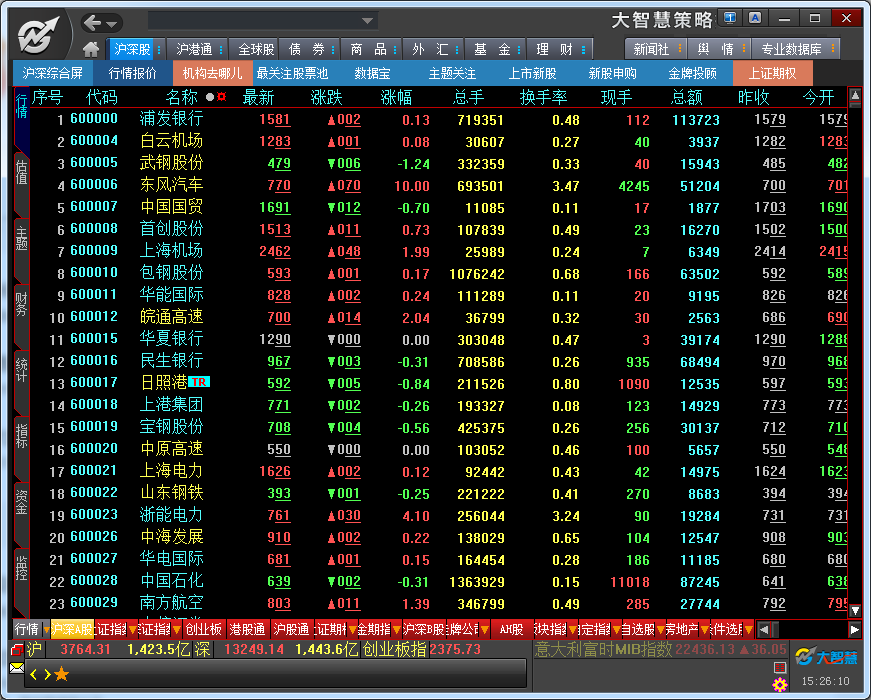The width and height of the screenshot is (871, 700).
Task: Open settings with the yellow gear icon
Action: click(780, 684)
